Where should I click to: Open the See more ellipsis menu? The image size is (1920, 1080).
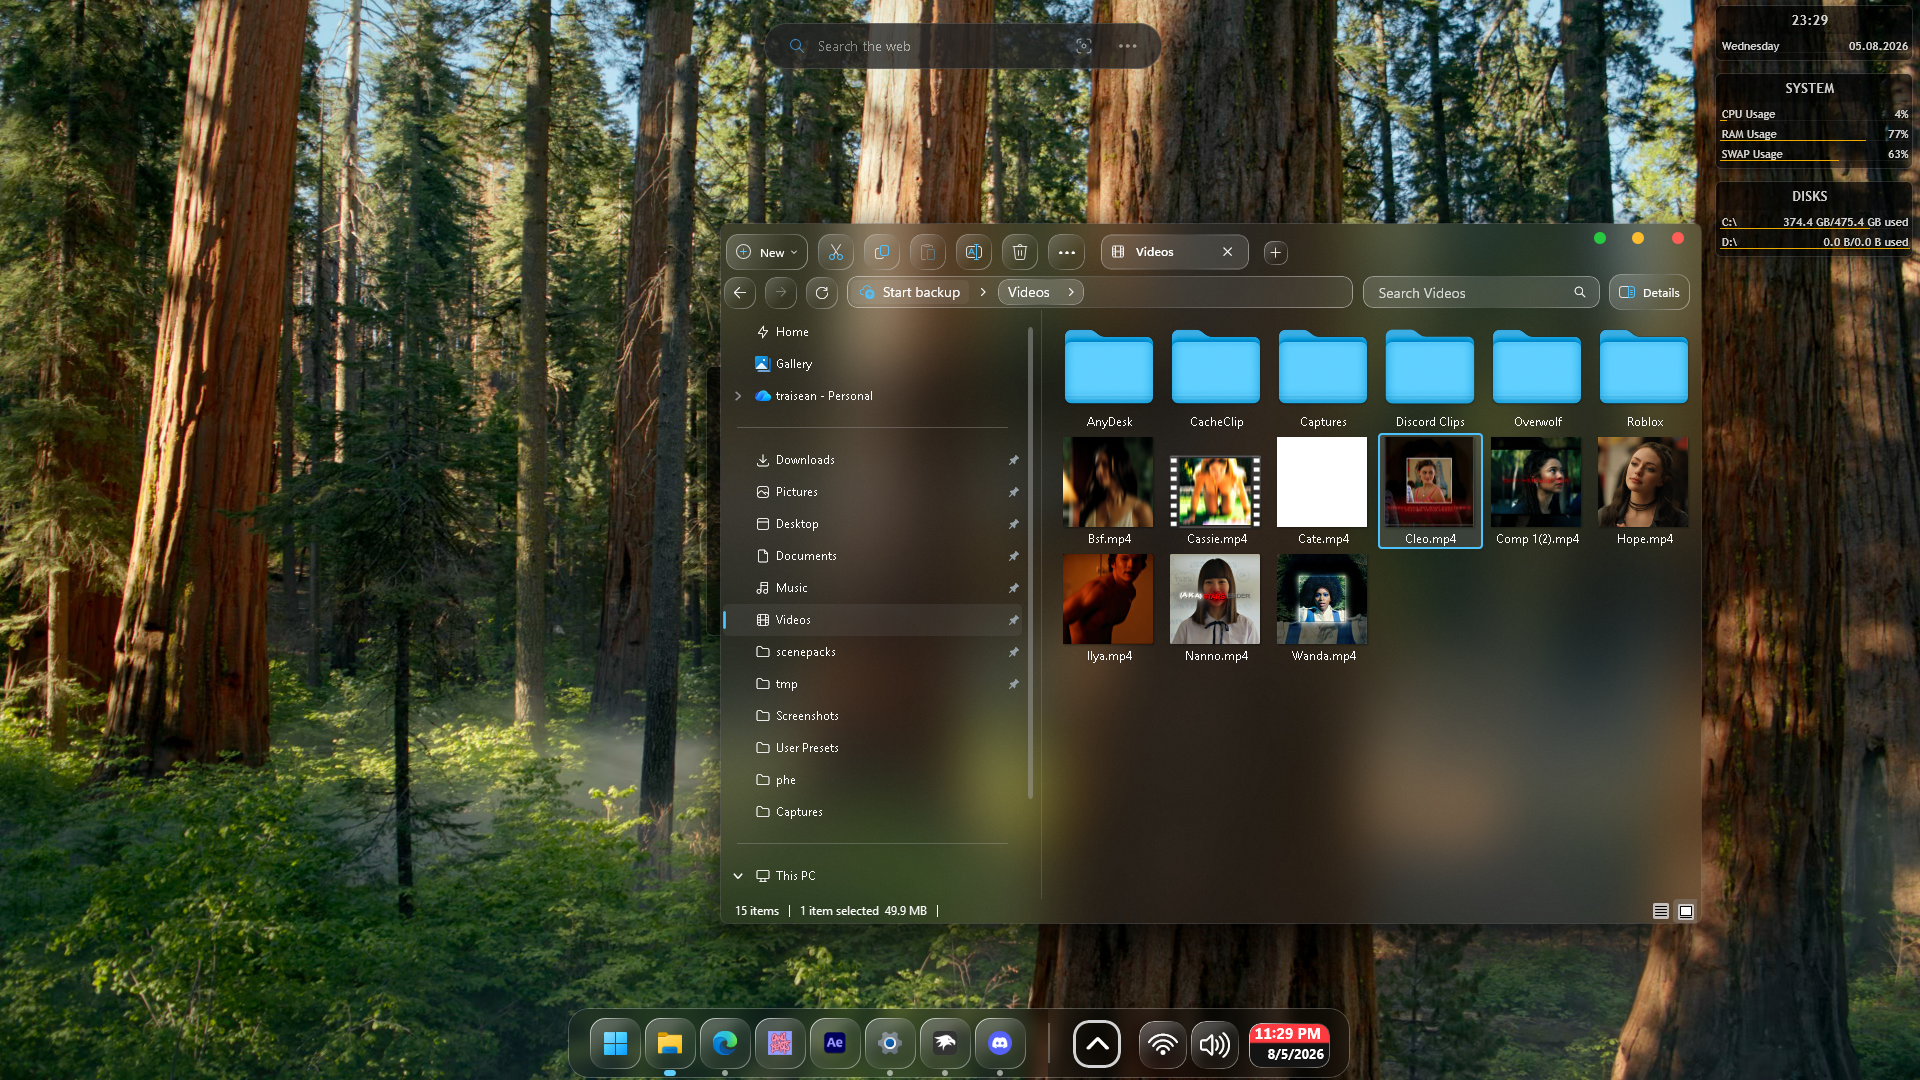coord(1067,252)
